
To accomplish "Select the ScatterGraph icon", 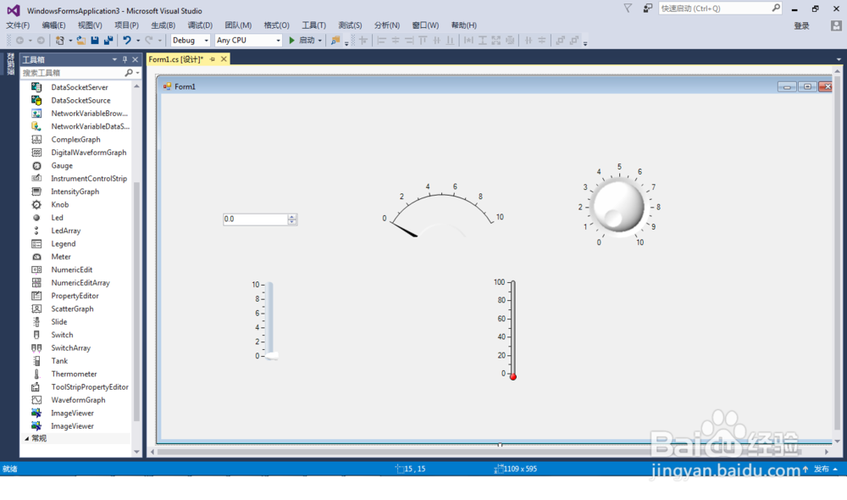I will click(36, 308).
